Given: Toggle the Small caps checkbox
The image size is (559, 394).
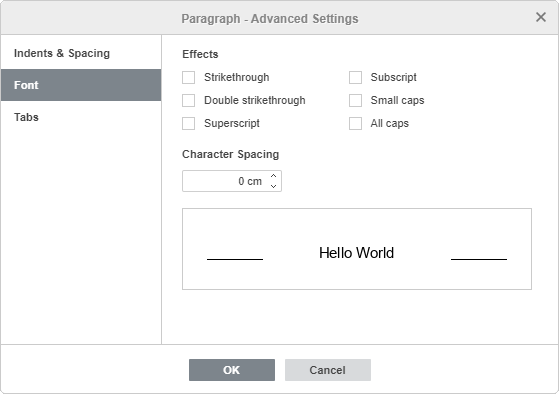Looking at the screenshot, I should [355, 101].
